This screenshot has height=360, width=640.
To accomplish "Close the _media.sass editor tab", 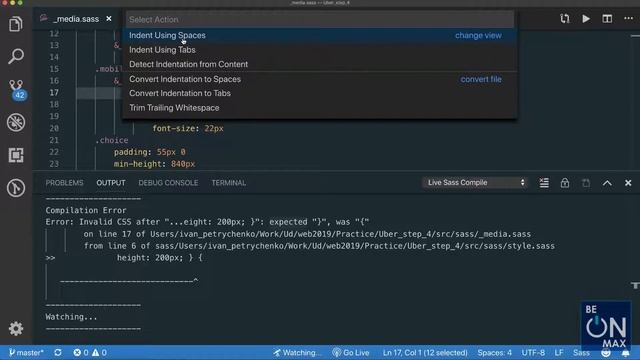I will [x=109, y=19].
